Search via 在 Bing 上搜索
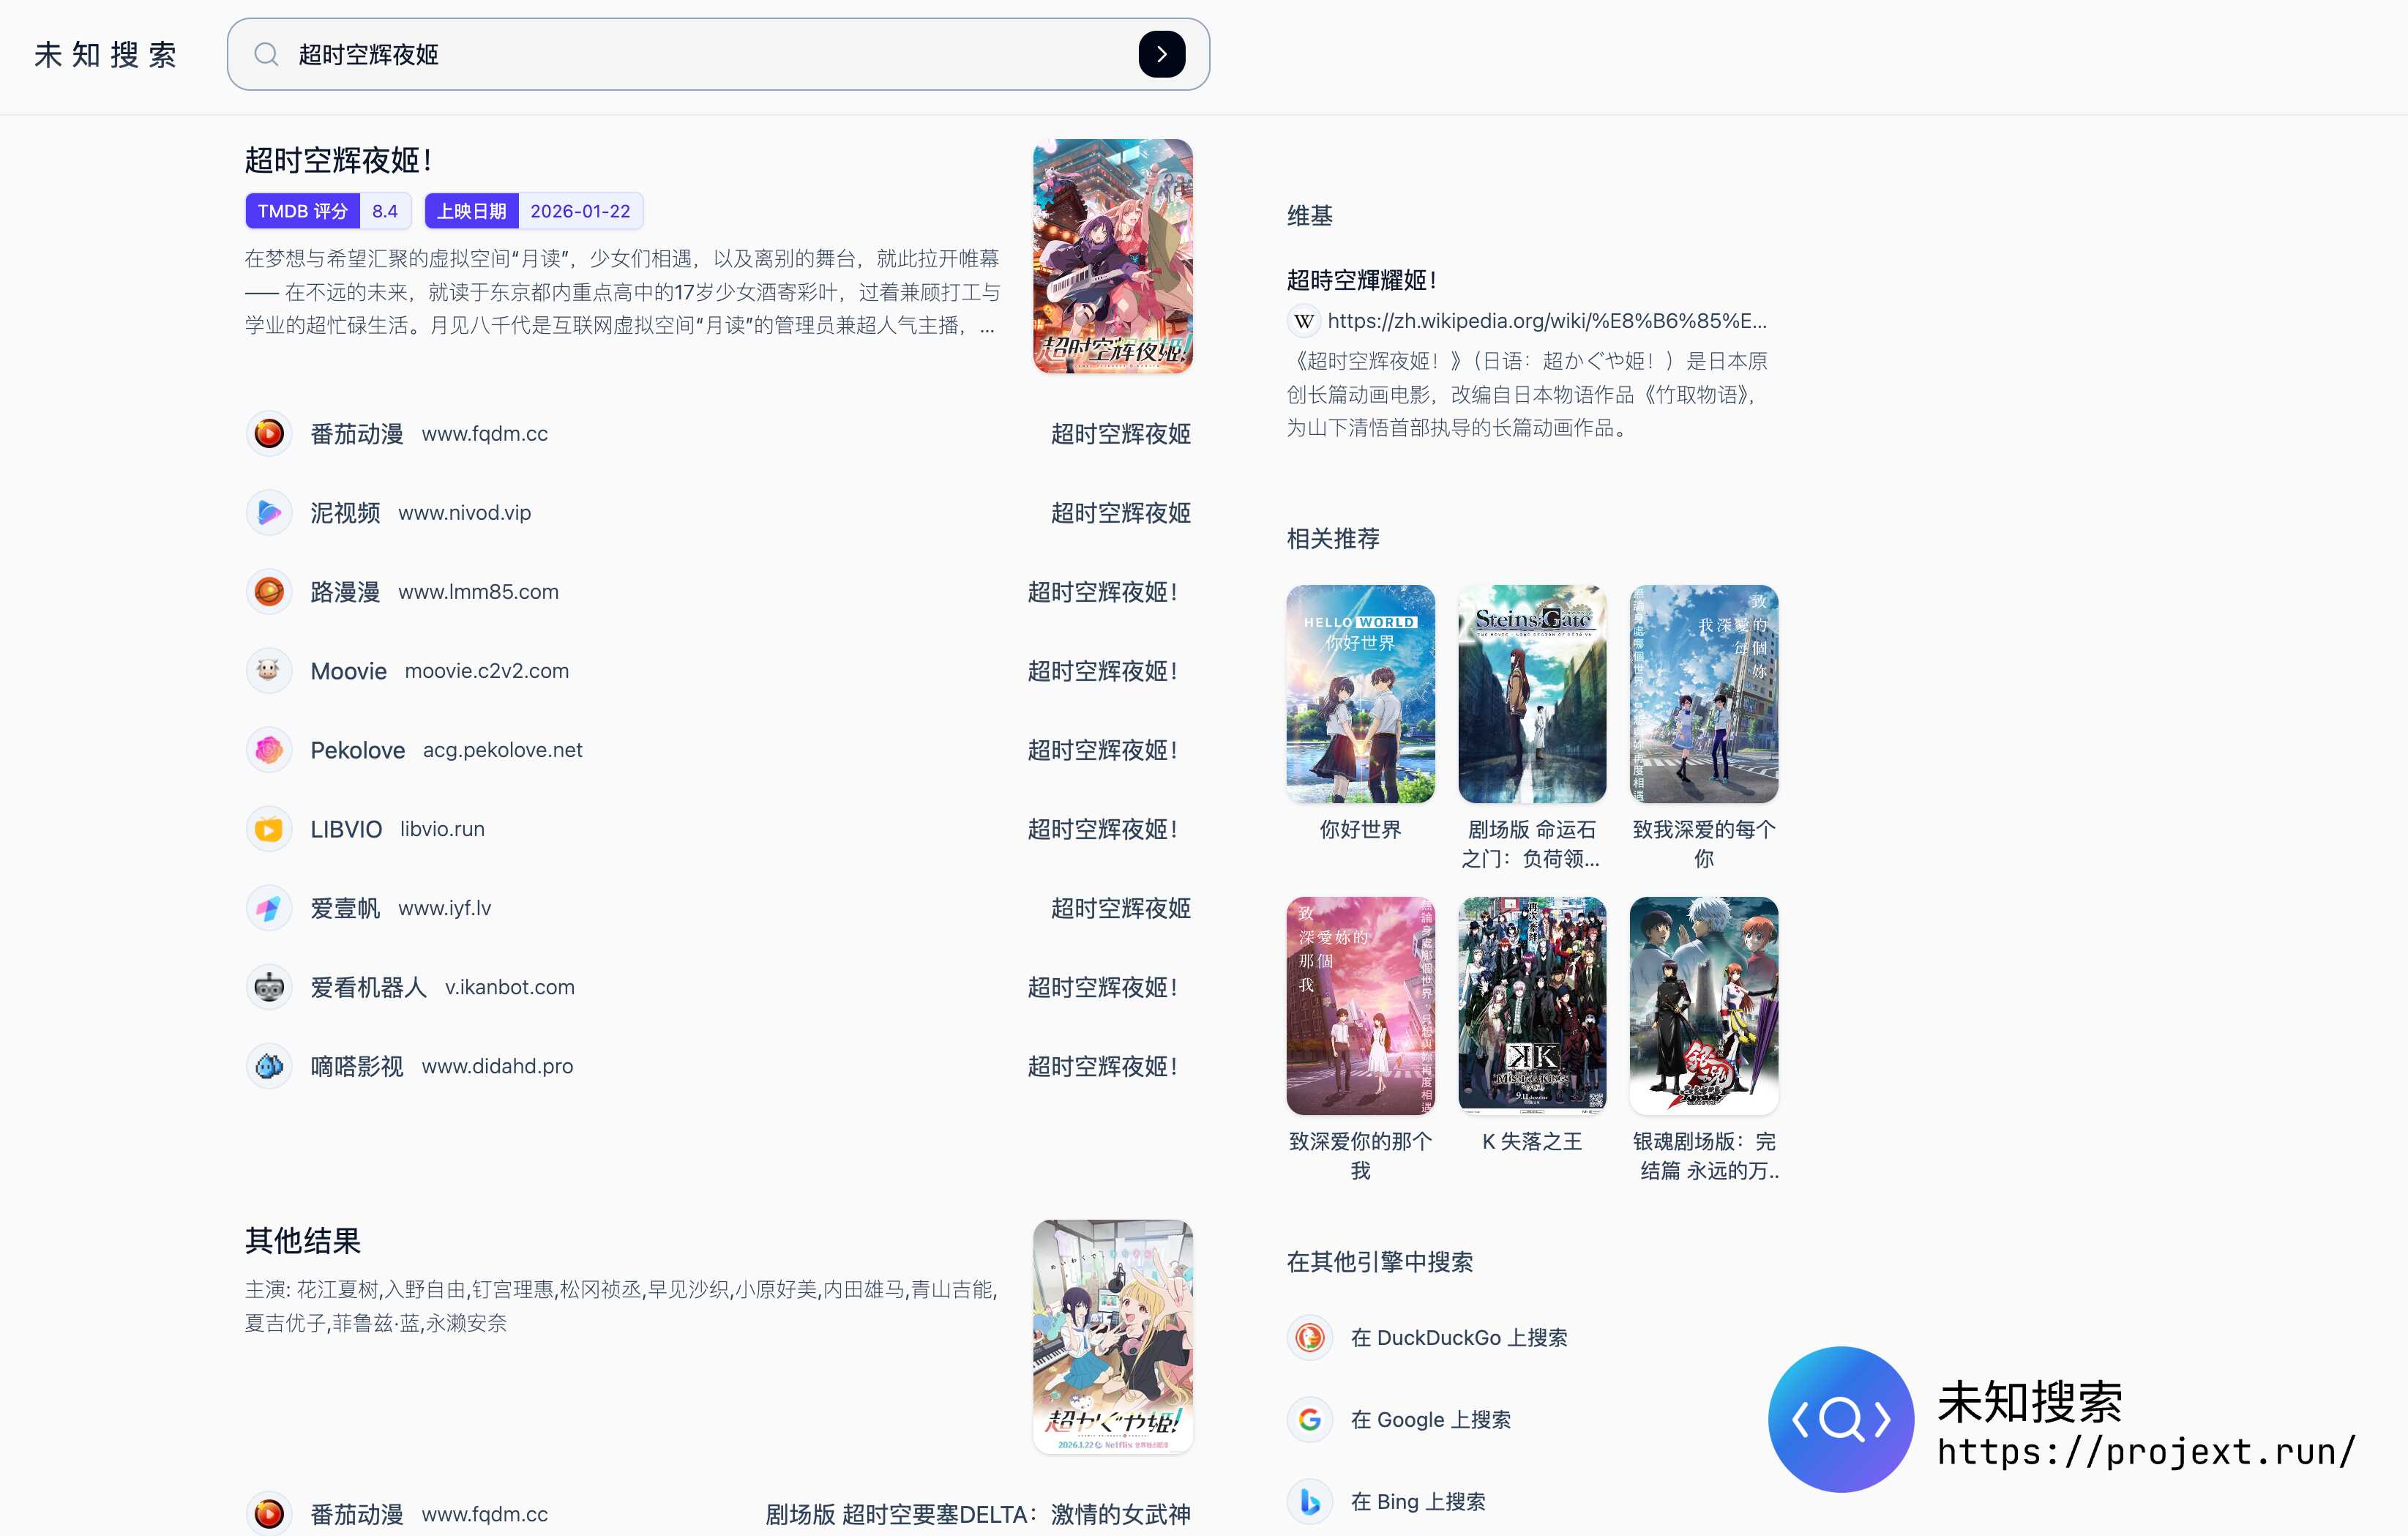 pyautogui.click(x=1418, y=1502)
